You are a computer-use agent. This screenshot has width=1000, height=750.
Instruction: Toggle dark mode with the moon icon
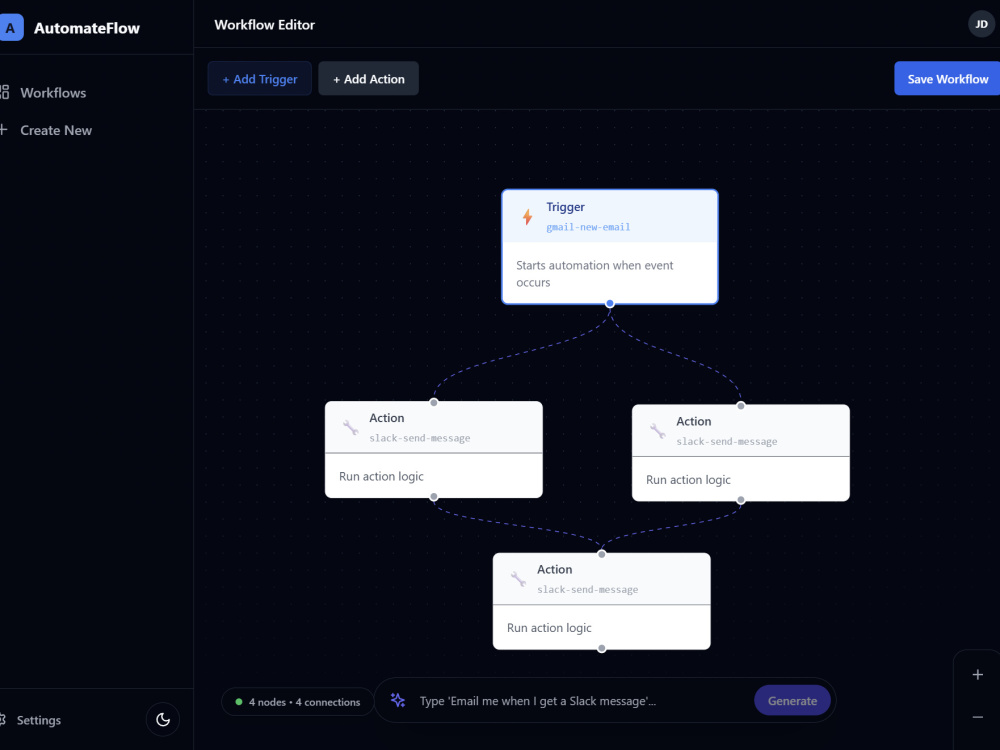point(163,719)
